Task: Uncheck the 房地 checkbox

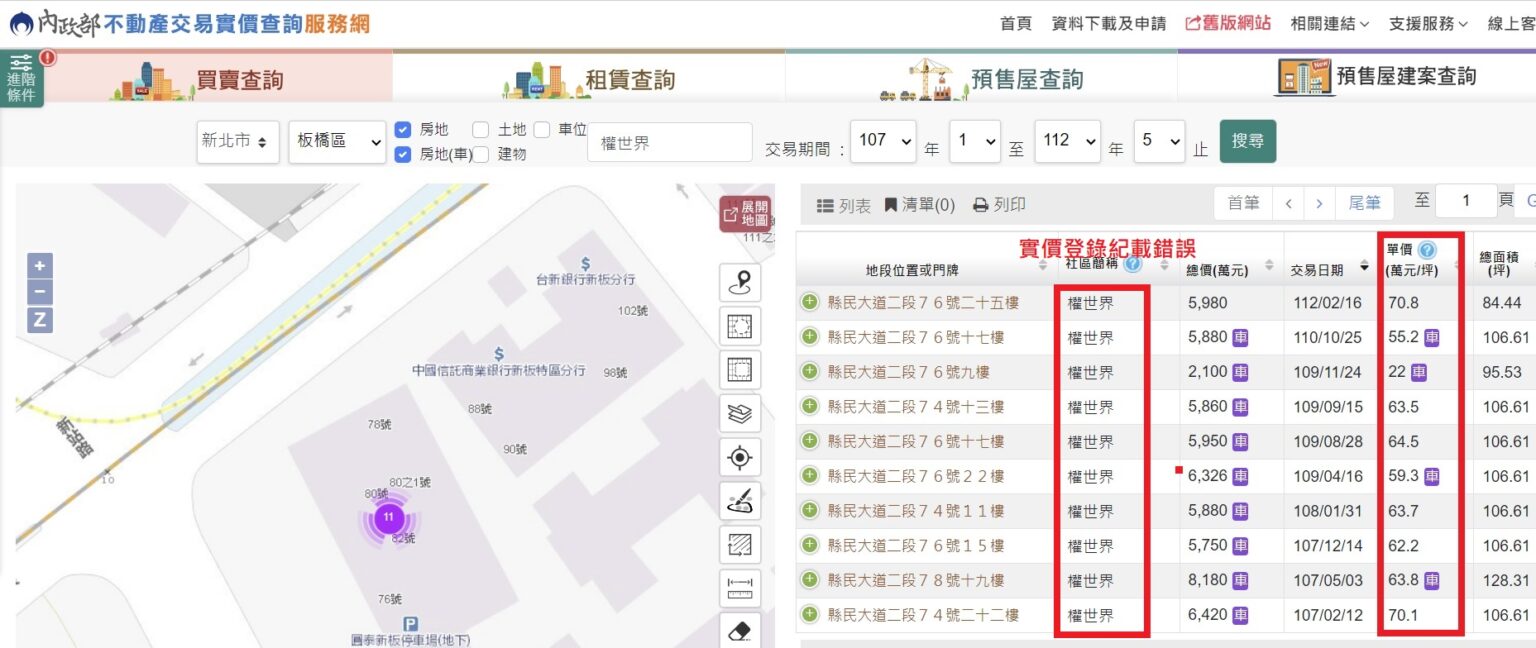Action: tap(403, 129)
